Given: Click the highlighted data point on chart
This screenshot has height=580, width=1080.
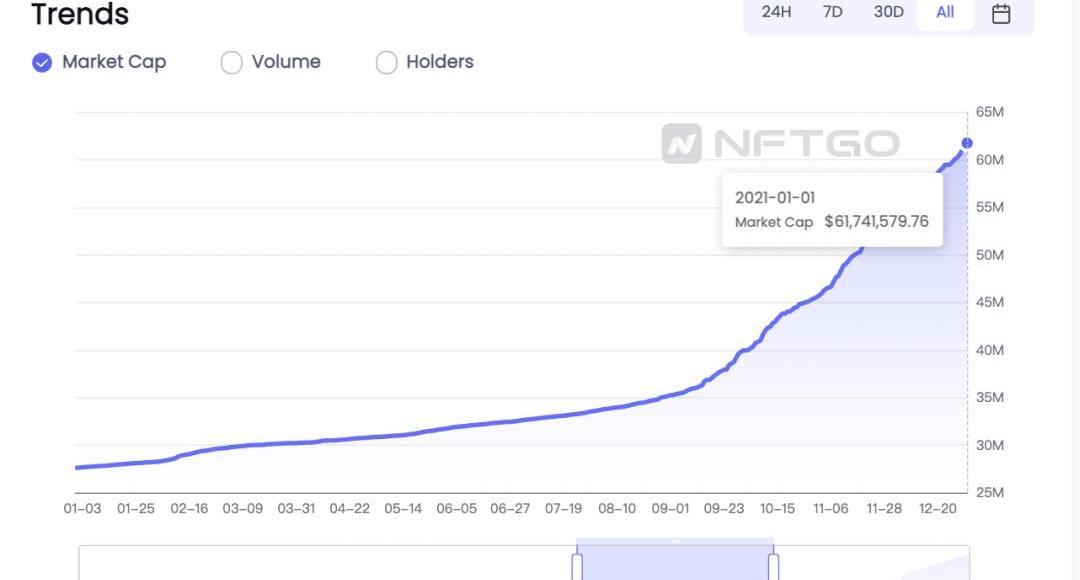Looking at the screenshot, I should pyautogui.click(x=967, y=143).
